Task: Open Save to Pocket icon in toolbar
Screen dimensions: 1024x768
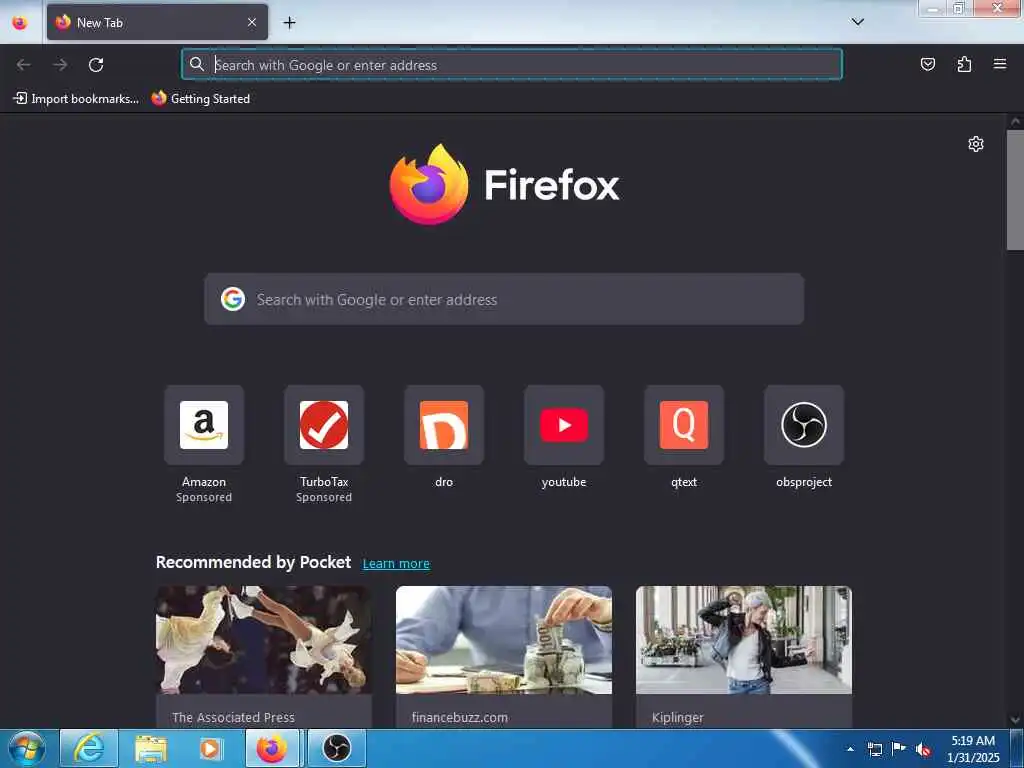Action: point(927,64)
